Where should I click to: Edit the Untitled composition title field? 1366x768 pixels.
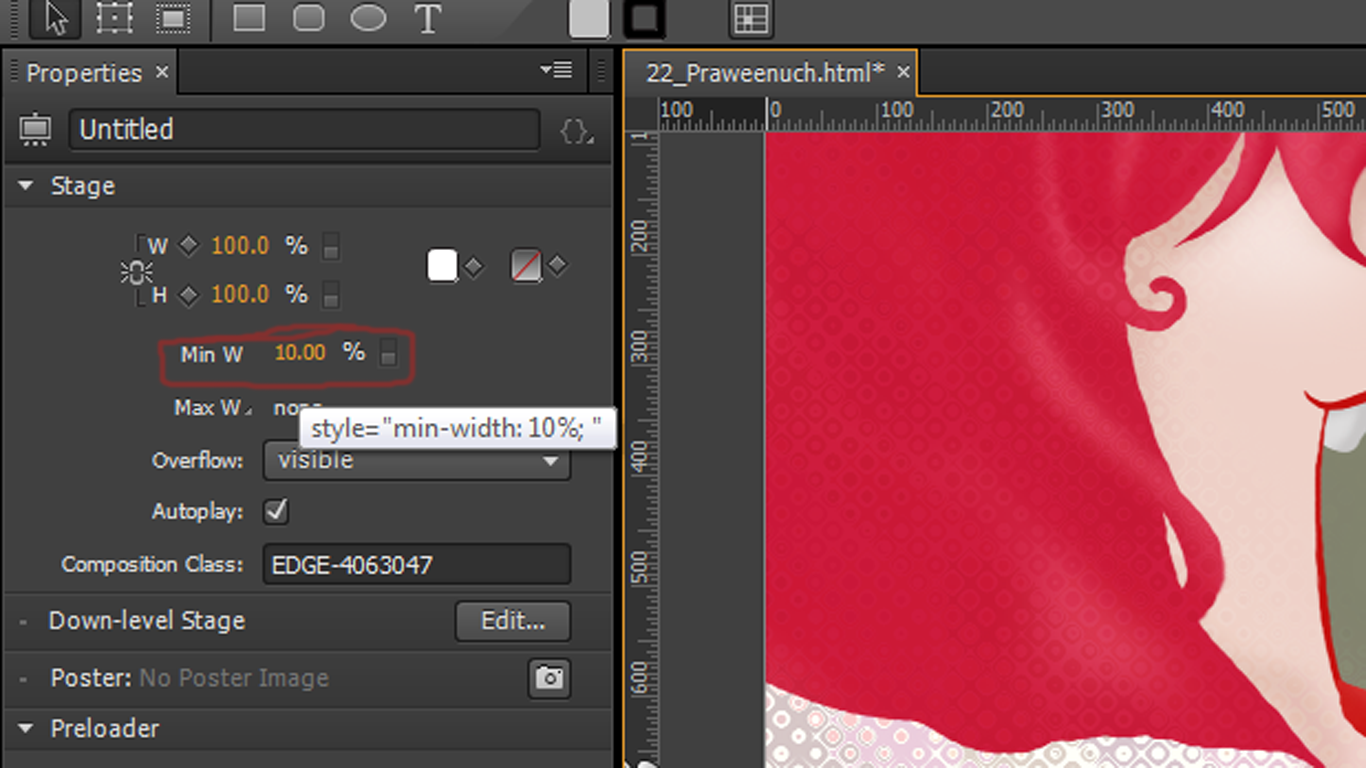coord(304,130)
